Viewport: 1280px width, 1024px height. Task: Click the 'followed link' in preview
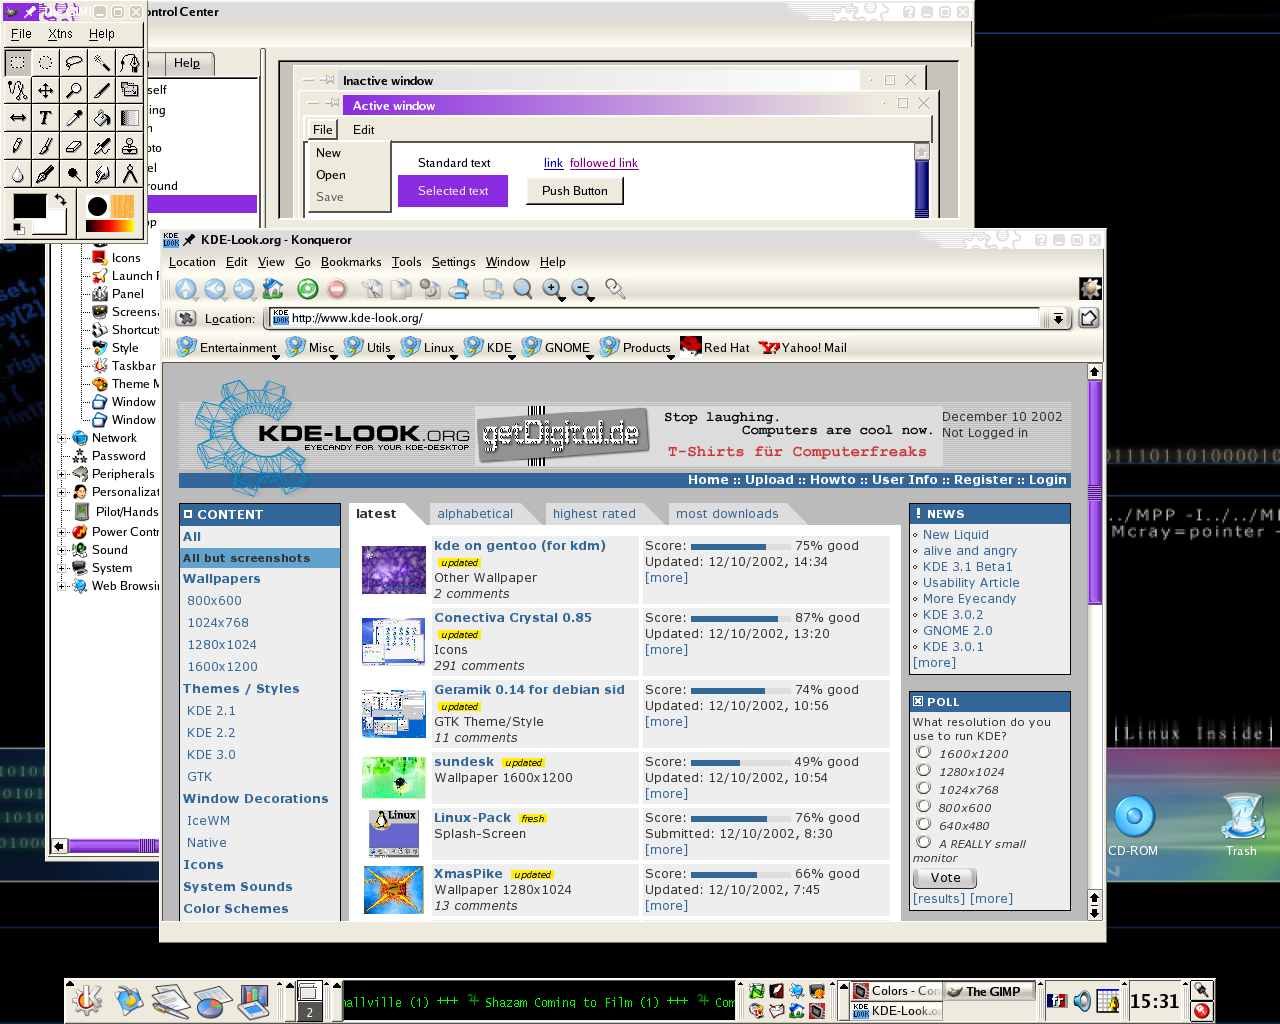coord(604,163)
